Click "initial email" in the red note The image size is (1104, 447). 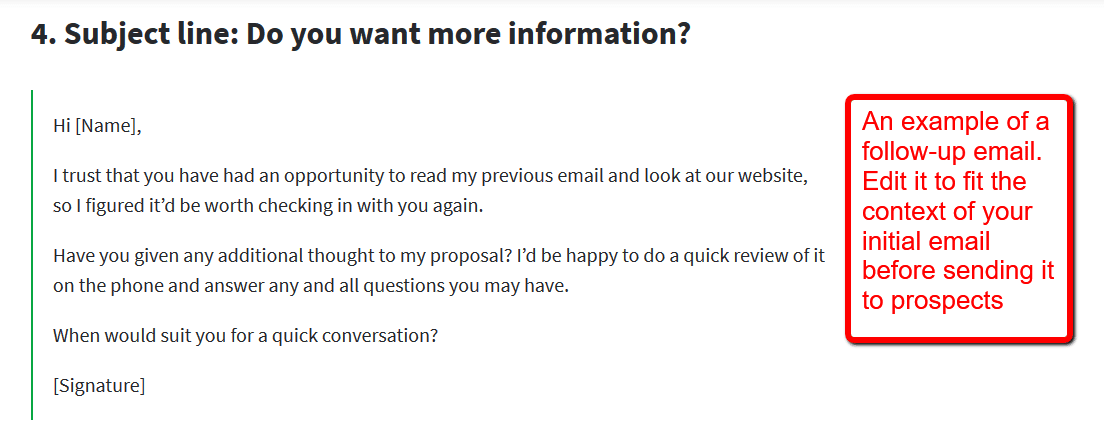click(925, 242)
